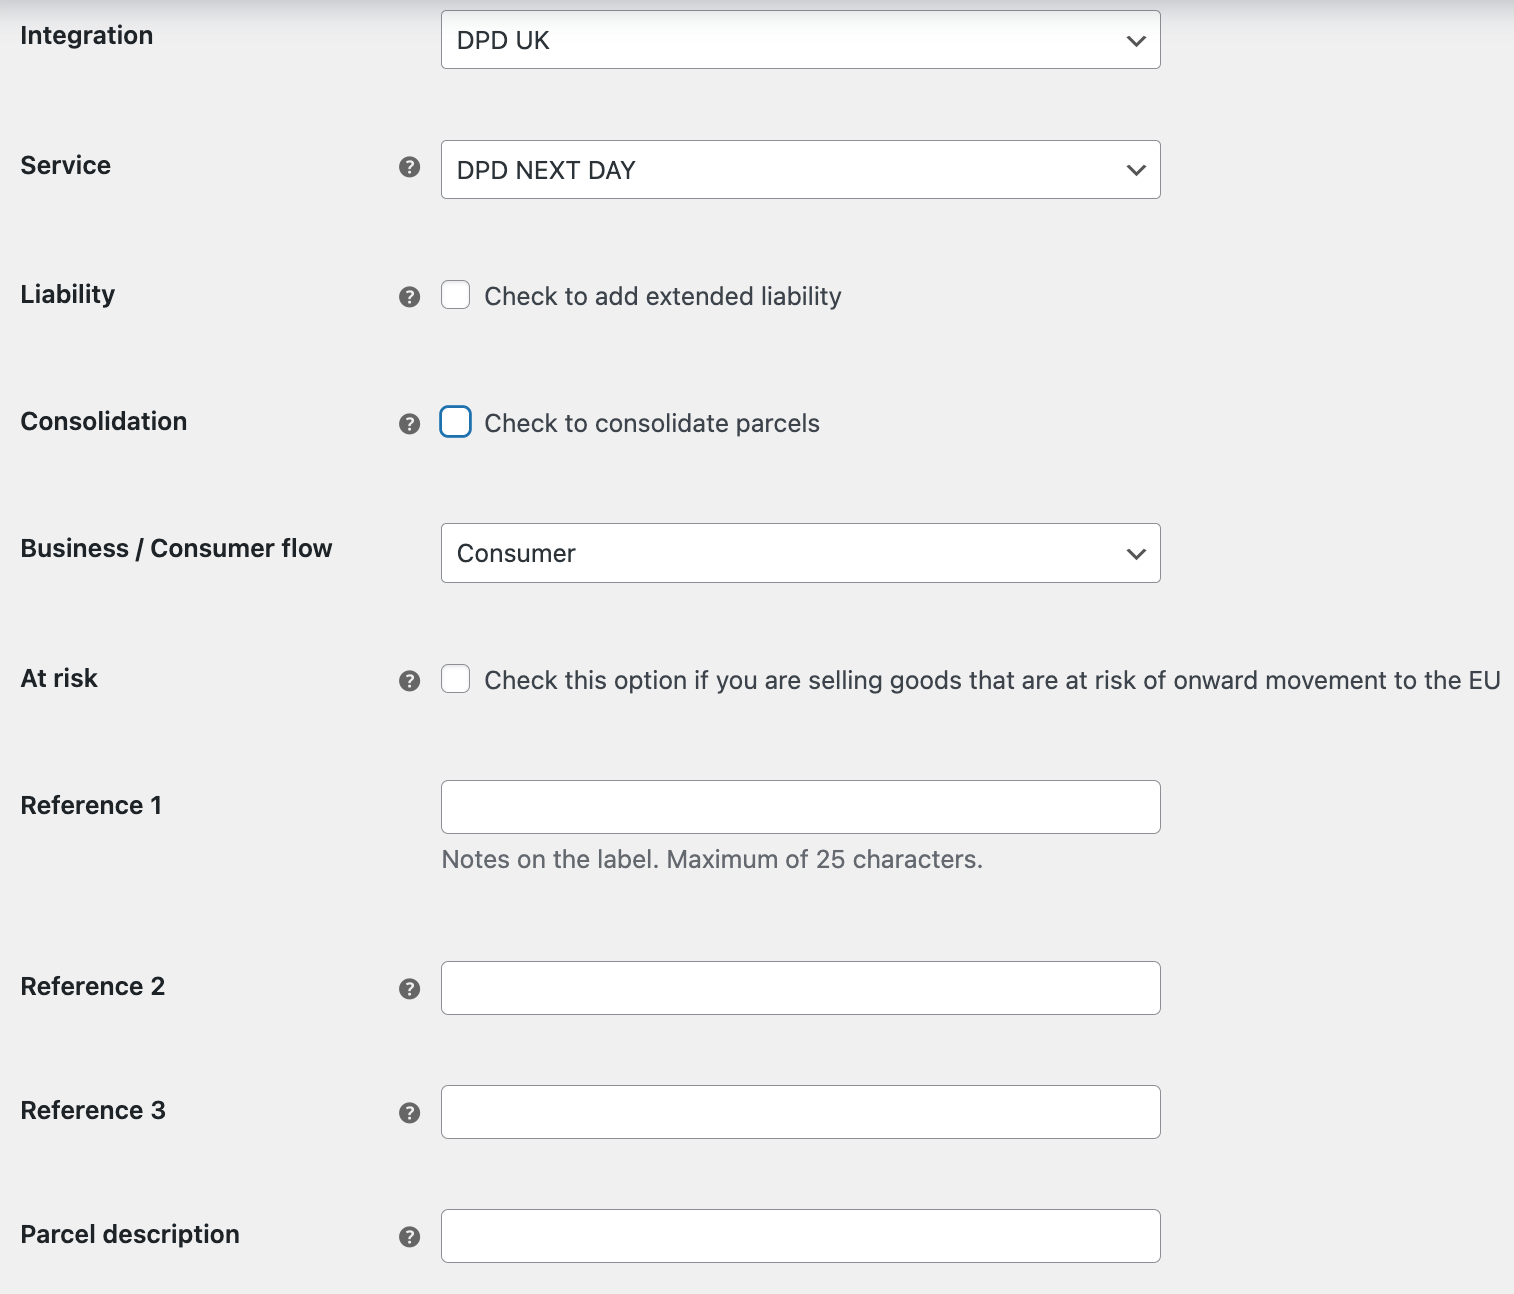
Task: Open the Integration dropdown showing DPD UK
Action: click(x=800, y=40)
